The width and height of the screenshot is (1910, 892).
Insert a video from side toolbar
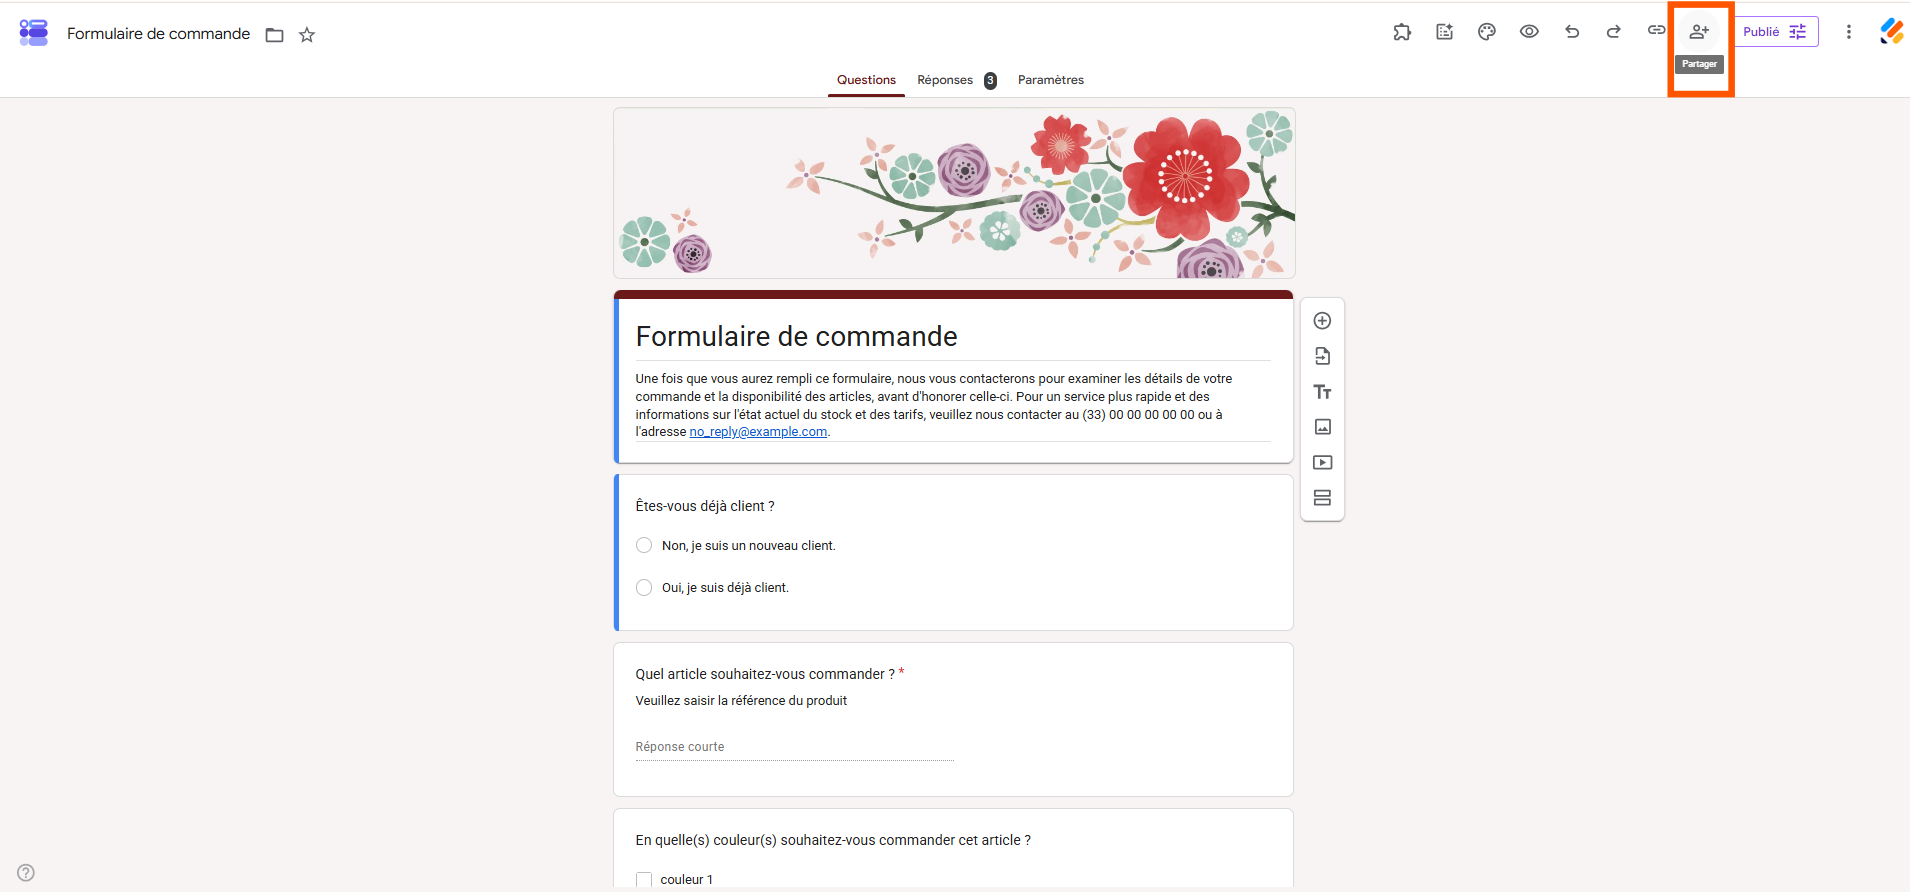[x=1322, y=463]
